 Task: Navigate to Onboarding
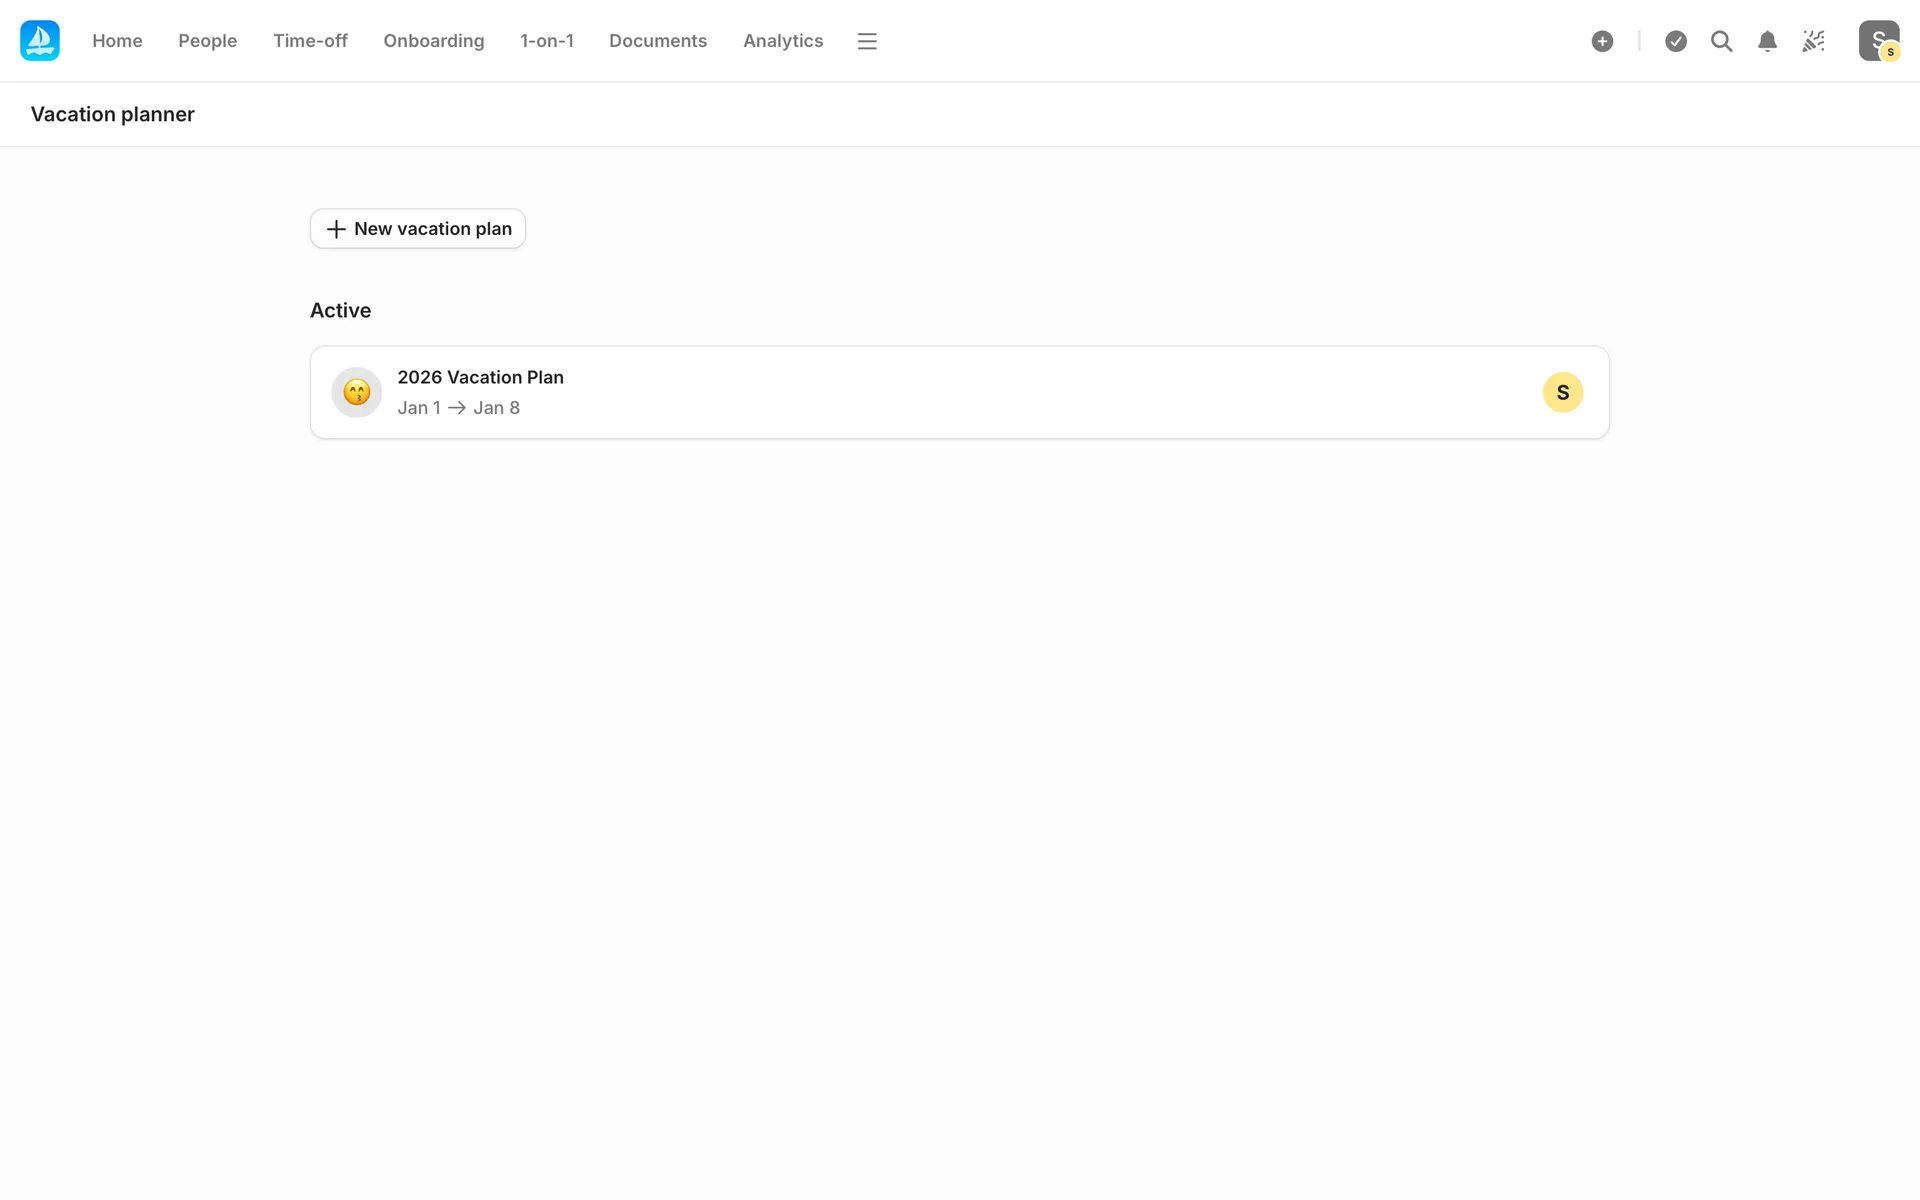point(433,41)
